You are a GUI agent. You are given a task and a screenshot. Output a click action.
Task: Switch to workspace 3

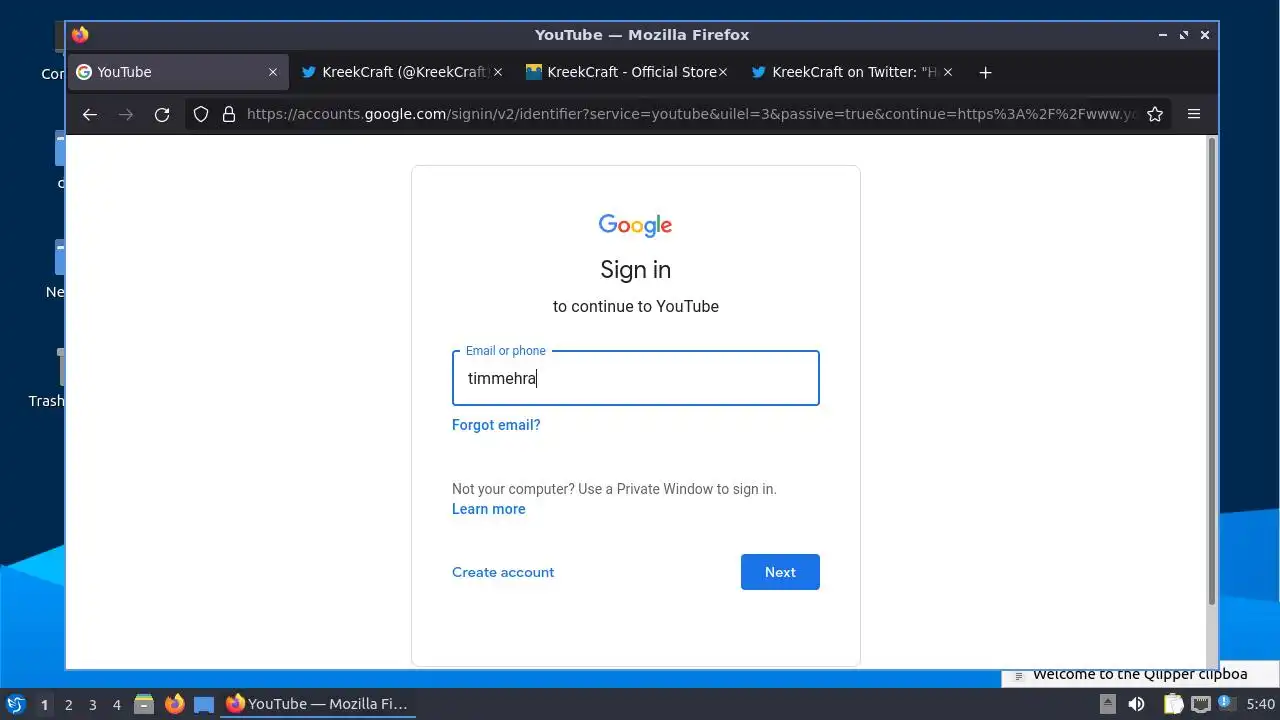[x=92, y=704]
